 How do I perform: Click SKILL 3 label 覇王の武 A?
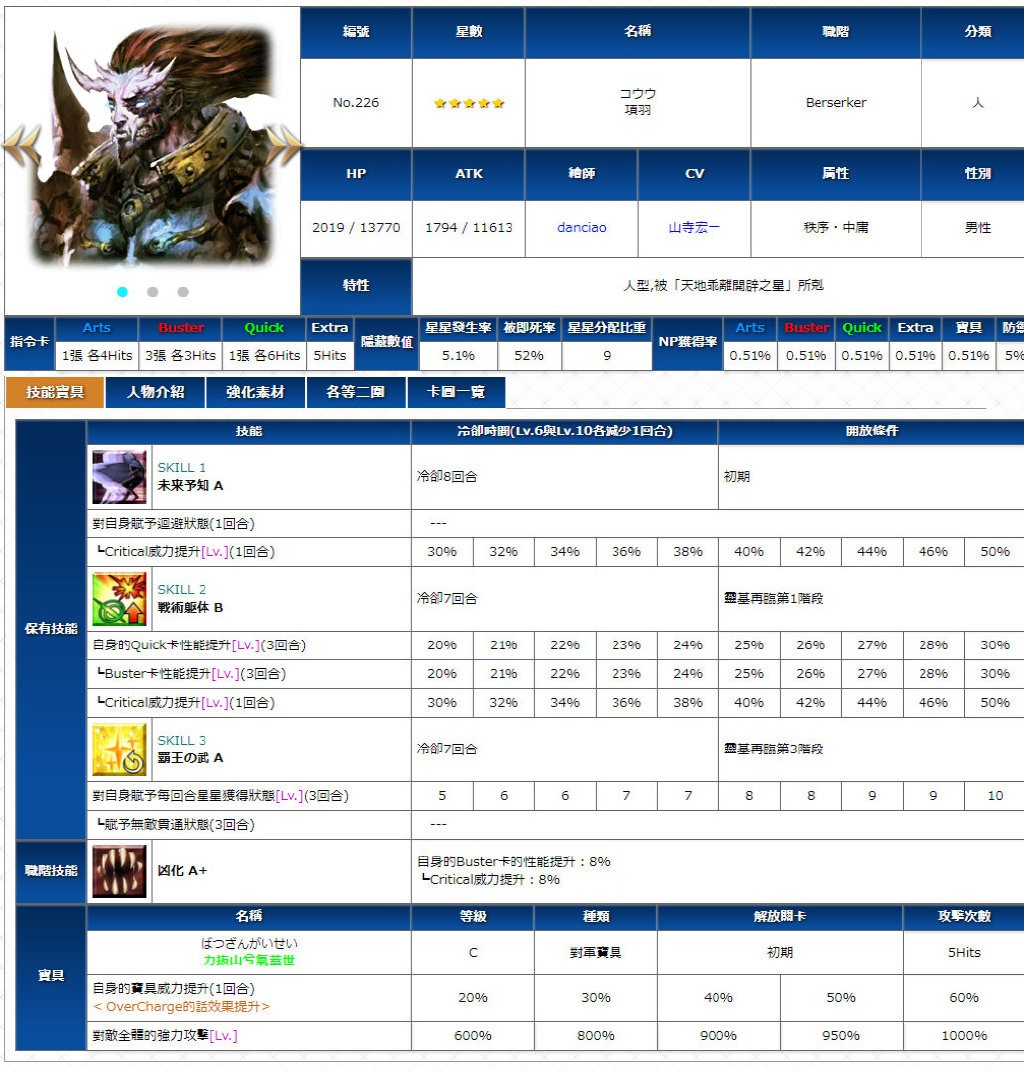pos(190,757)
